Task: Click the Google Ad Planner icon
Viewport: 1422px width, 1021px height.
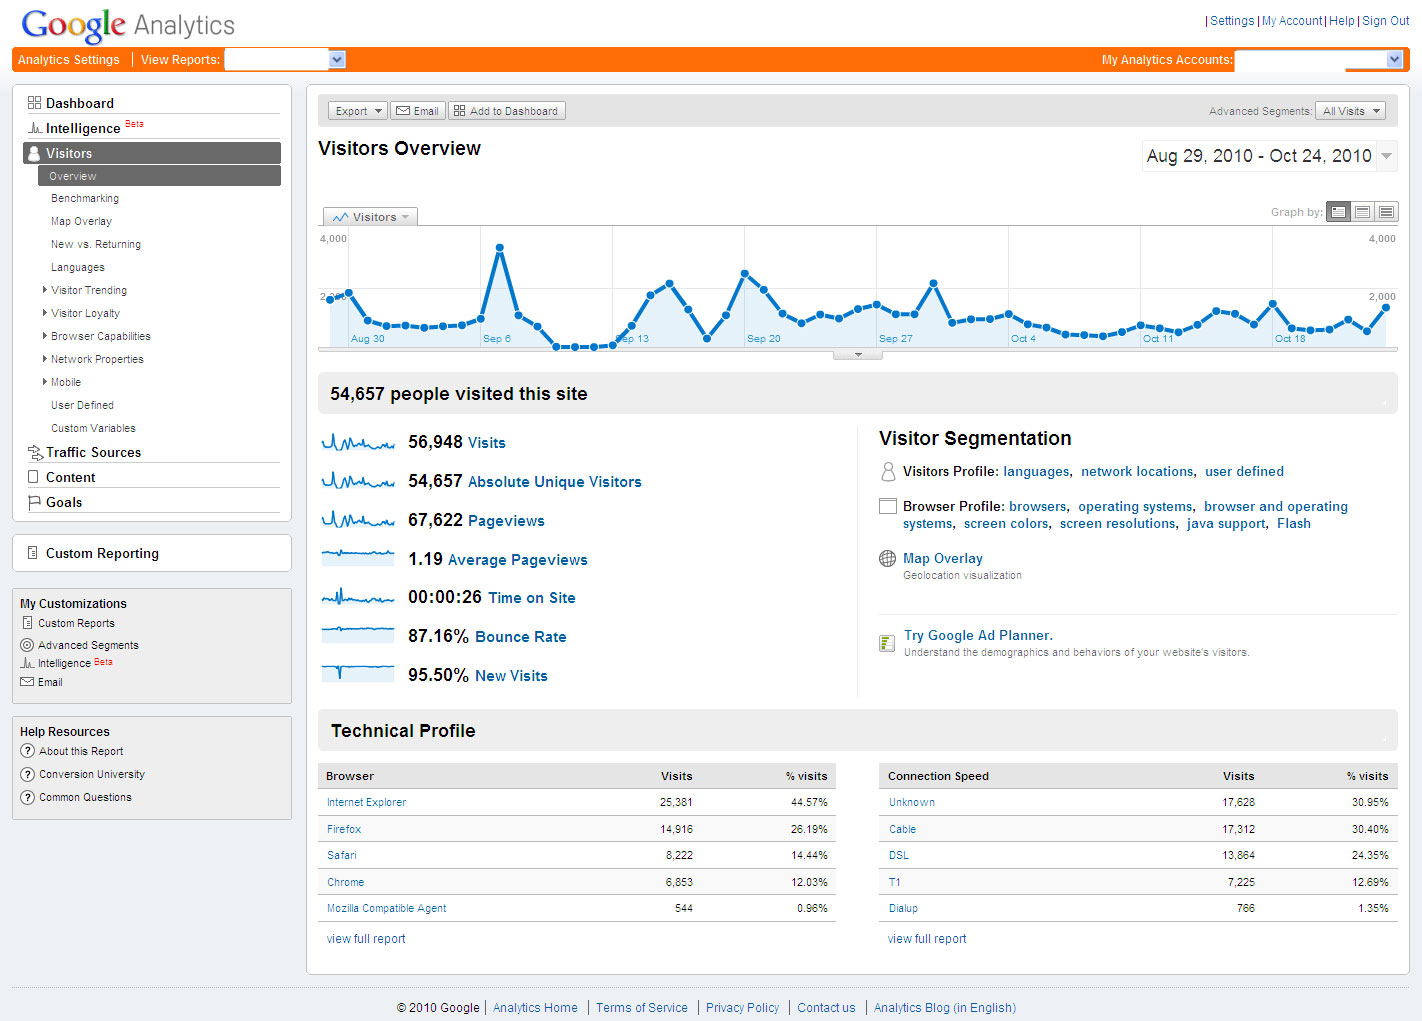Action: point(887,643)
